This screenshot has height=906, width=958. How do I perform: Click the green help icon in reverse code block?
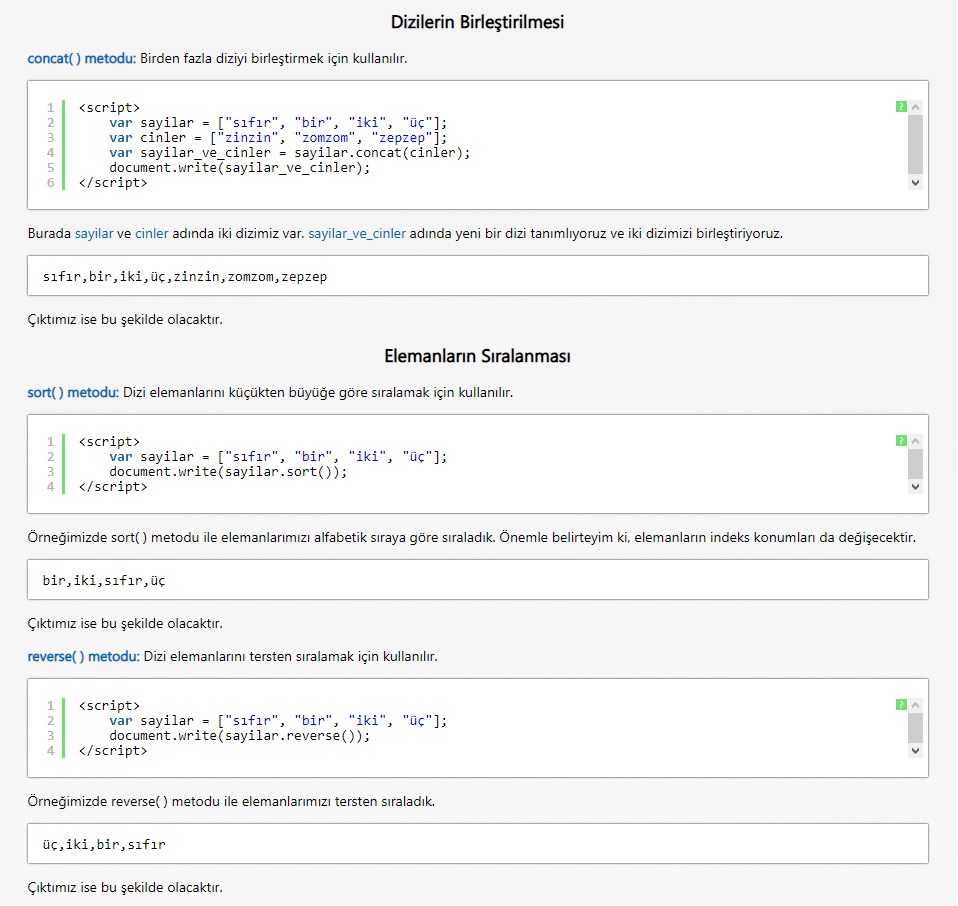[x=901, y=705]
